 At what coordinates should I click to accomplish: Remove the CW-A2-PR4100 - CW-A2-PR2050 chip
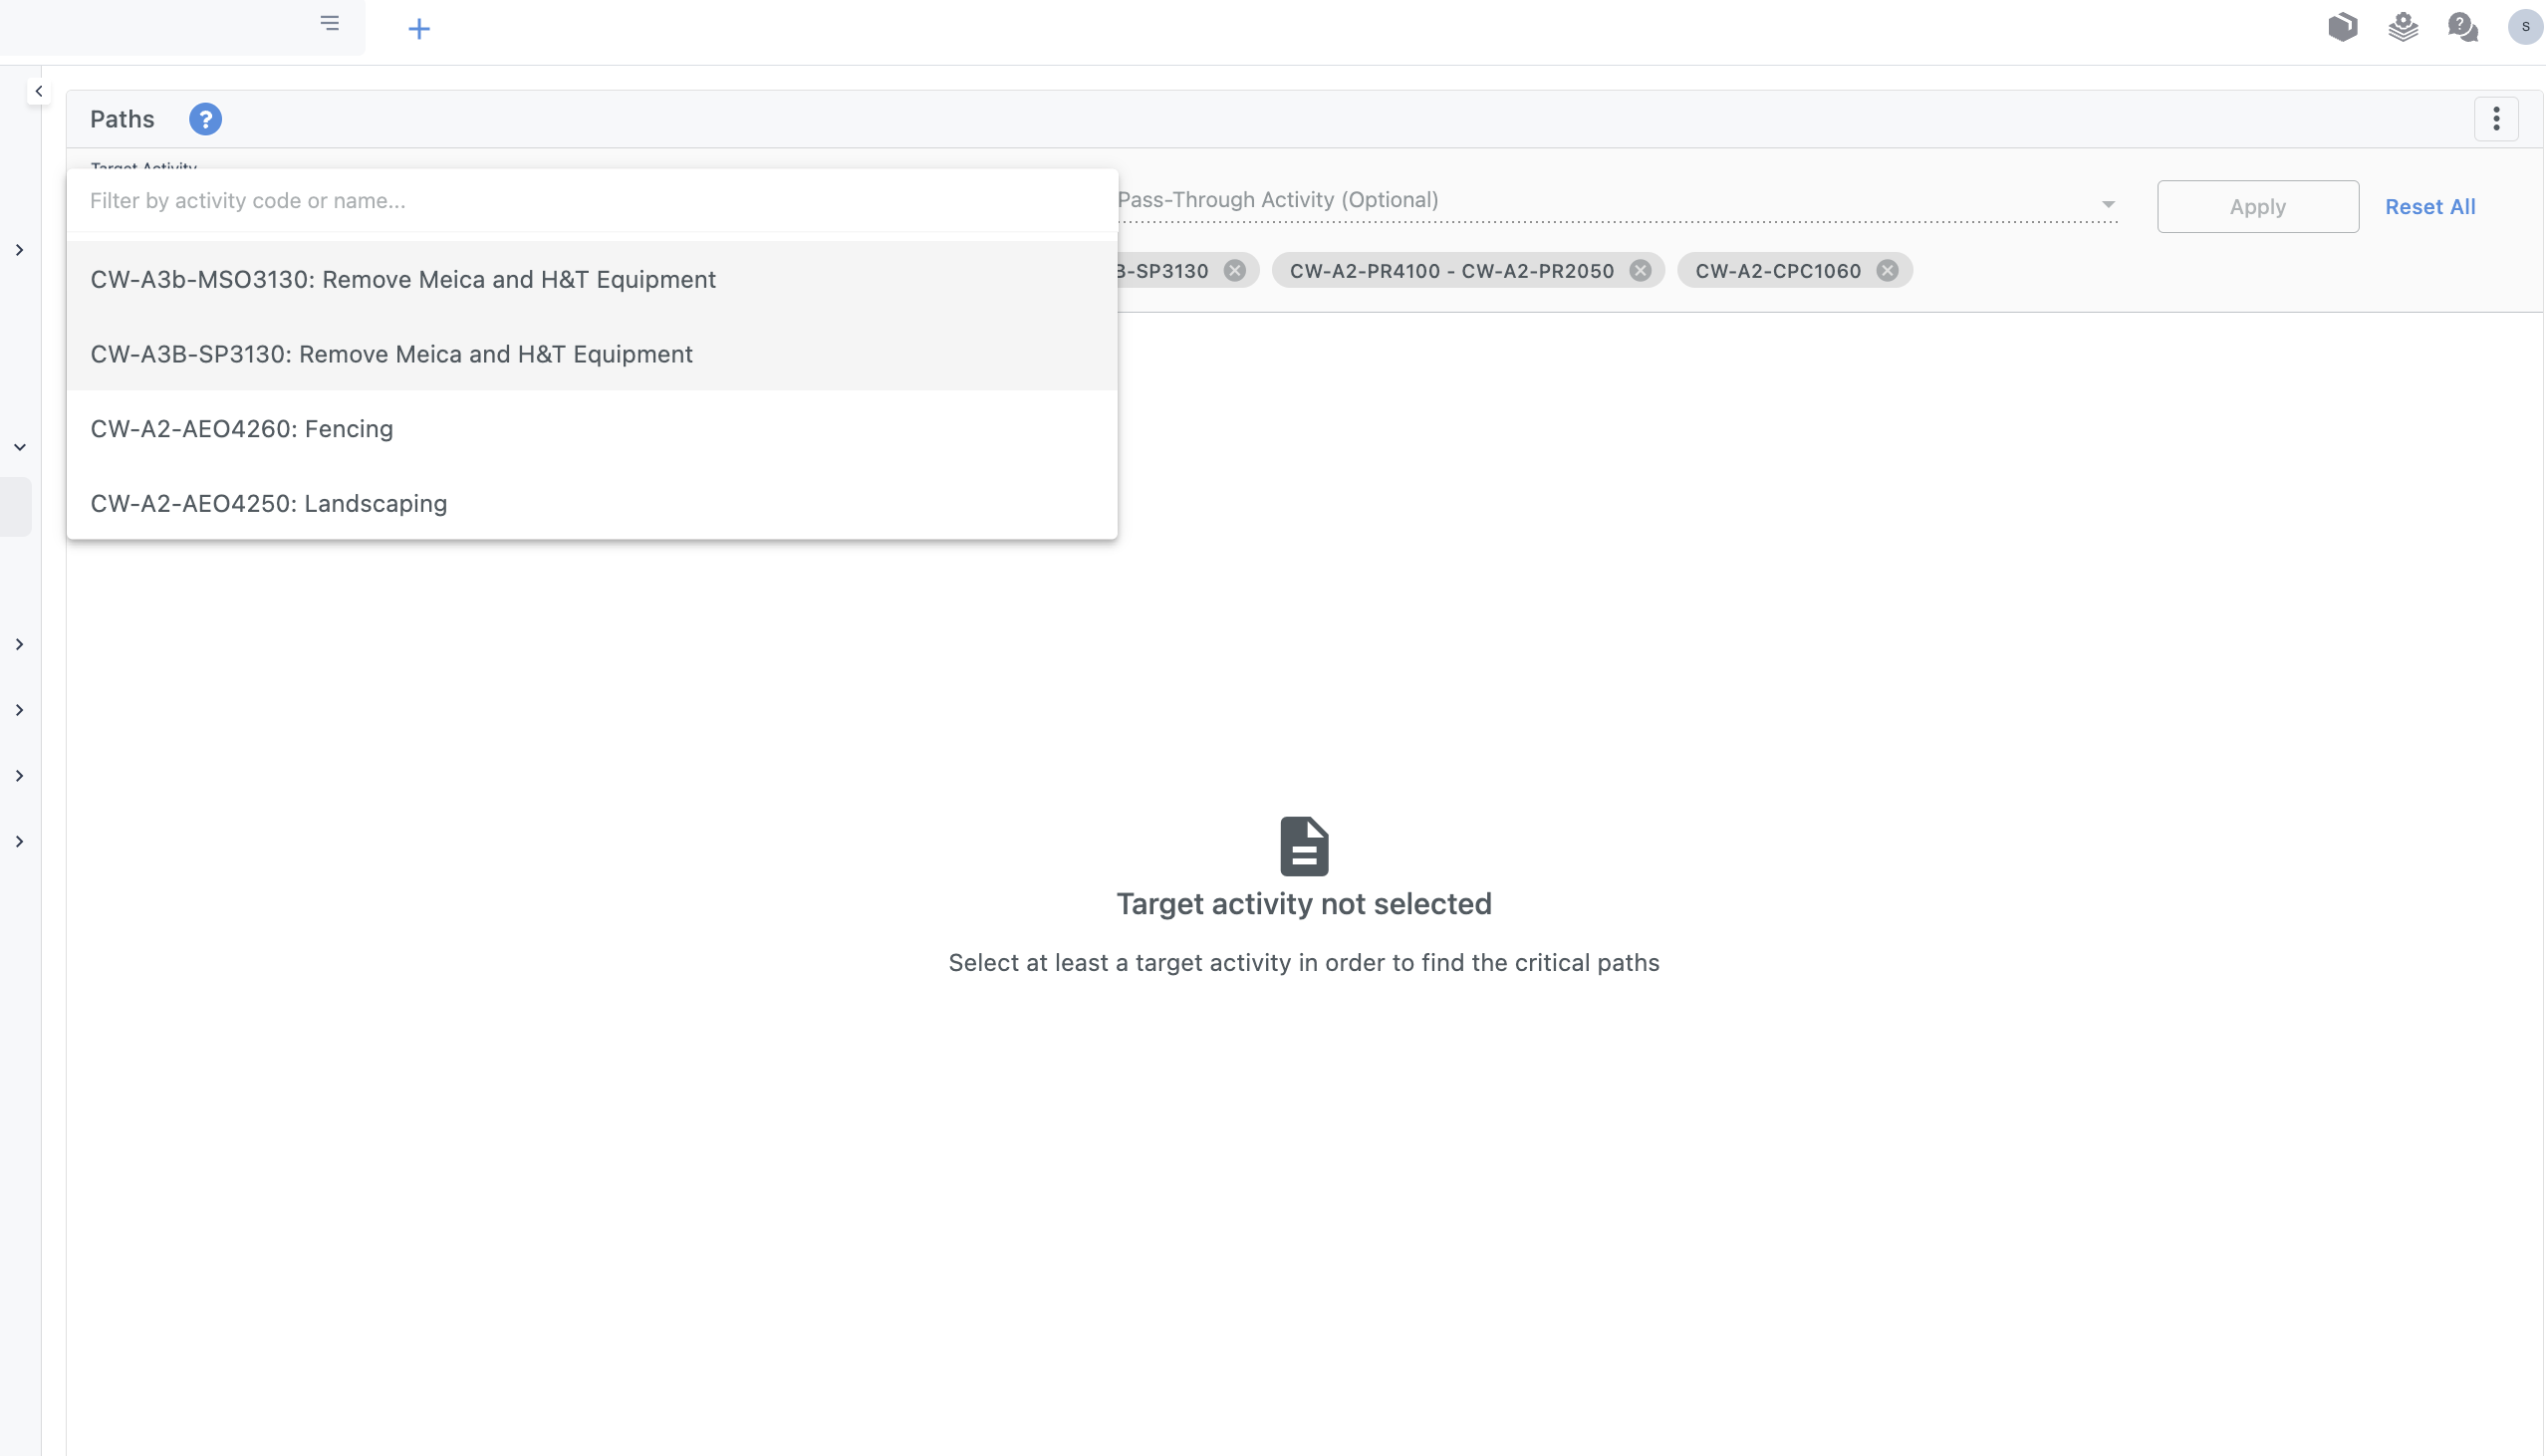(1640, 271)
